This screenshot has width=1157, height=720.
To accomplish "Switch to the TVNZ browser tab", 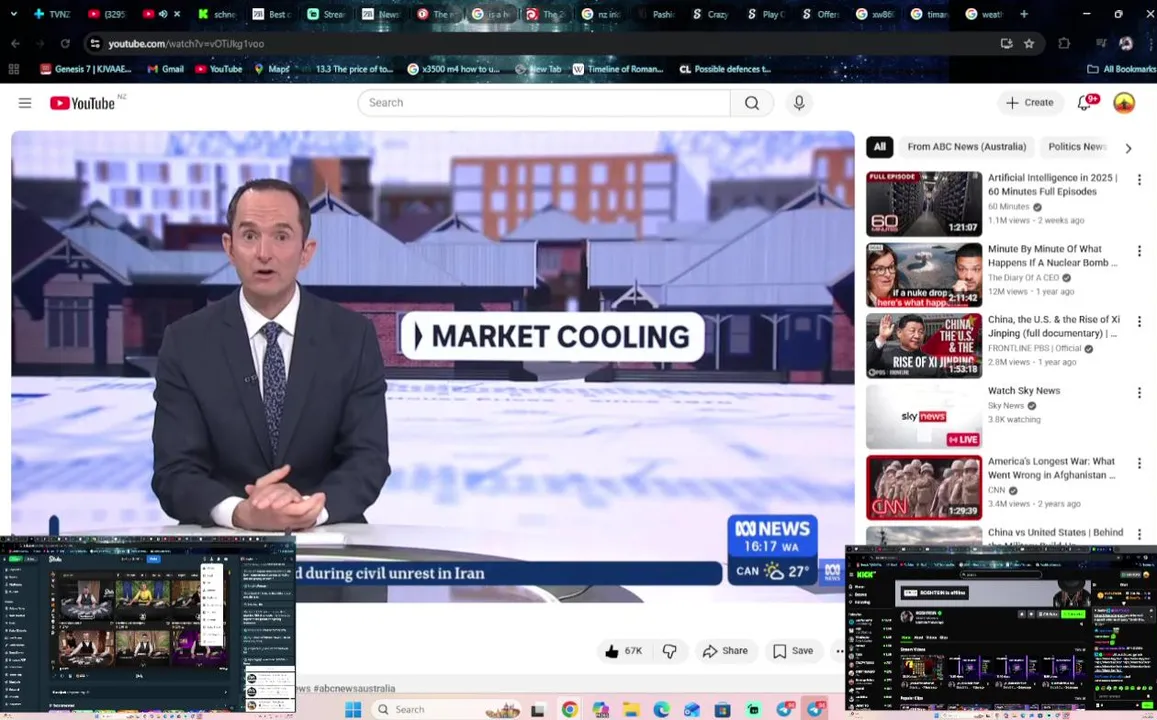I will click(52, 14).
